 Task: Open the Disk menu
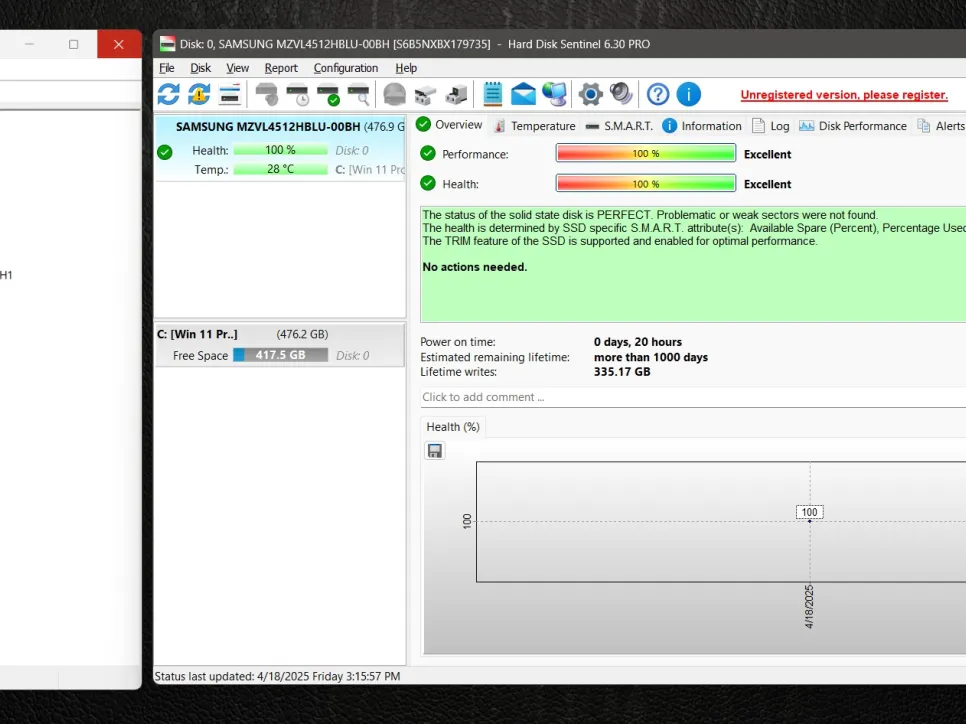coord(200,68)
